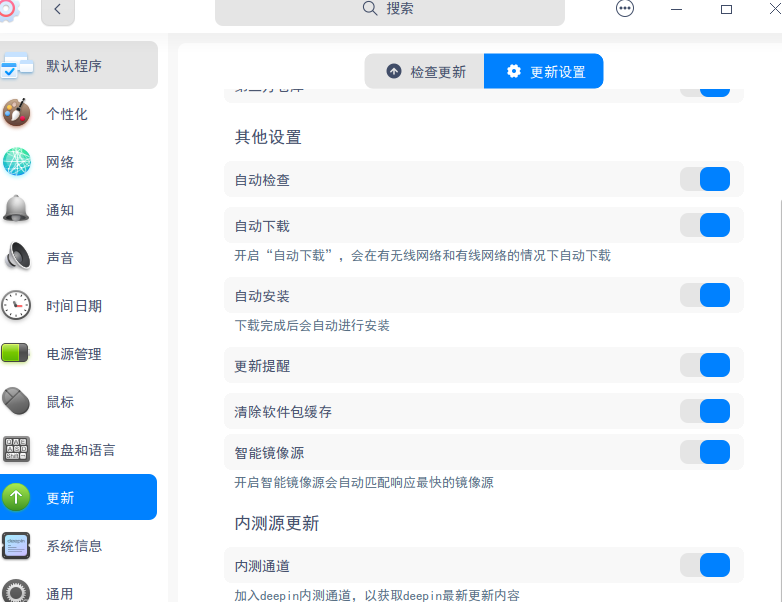This screenshot has height=602, width=782.
Task: Click the 更新提醒 label
Action: pos(262,366)
